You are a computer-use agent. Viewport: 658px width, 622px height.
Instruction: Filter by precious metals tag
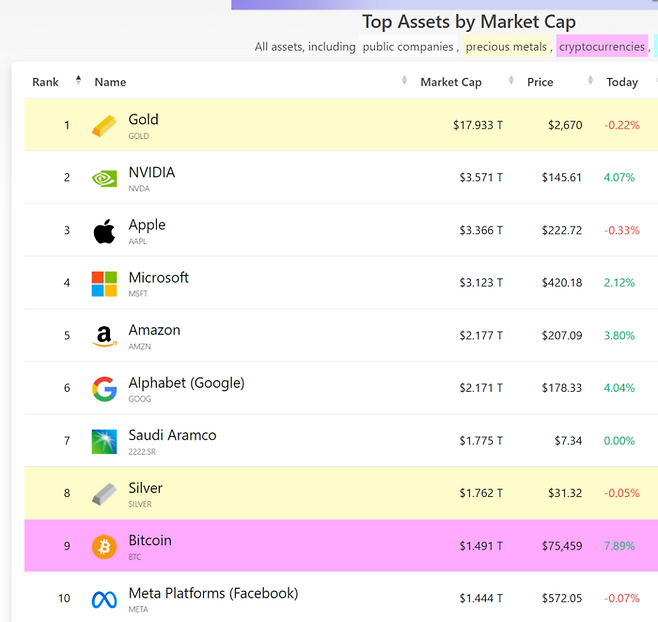pos(506,47)
